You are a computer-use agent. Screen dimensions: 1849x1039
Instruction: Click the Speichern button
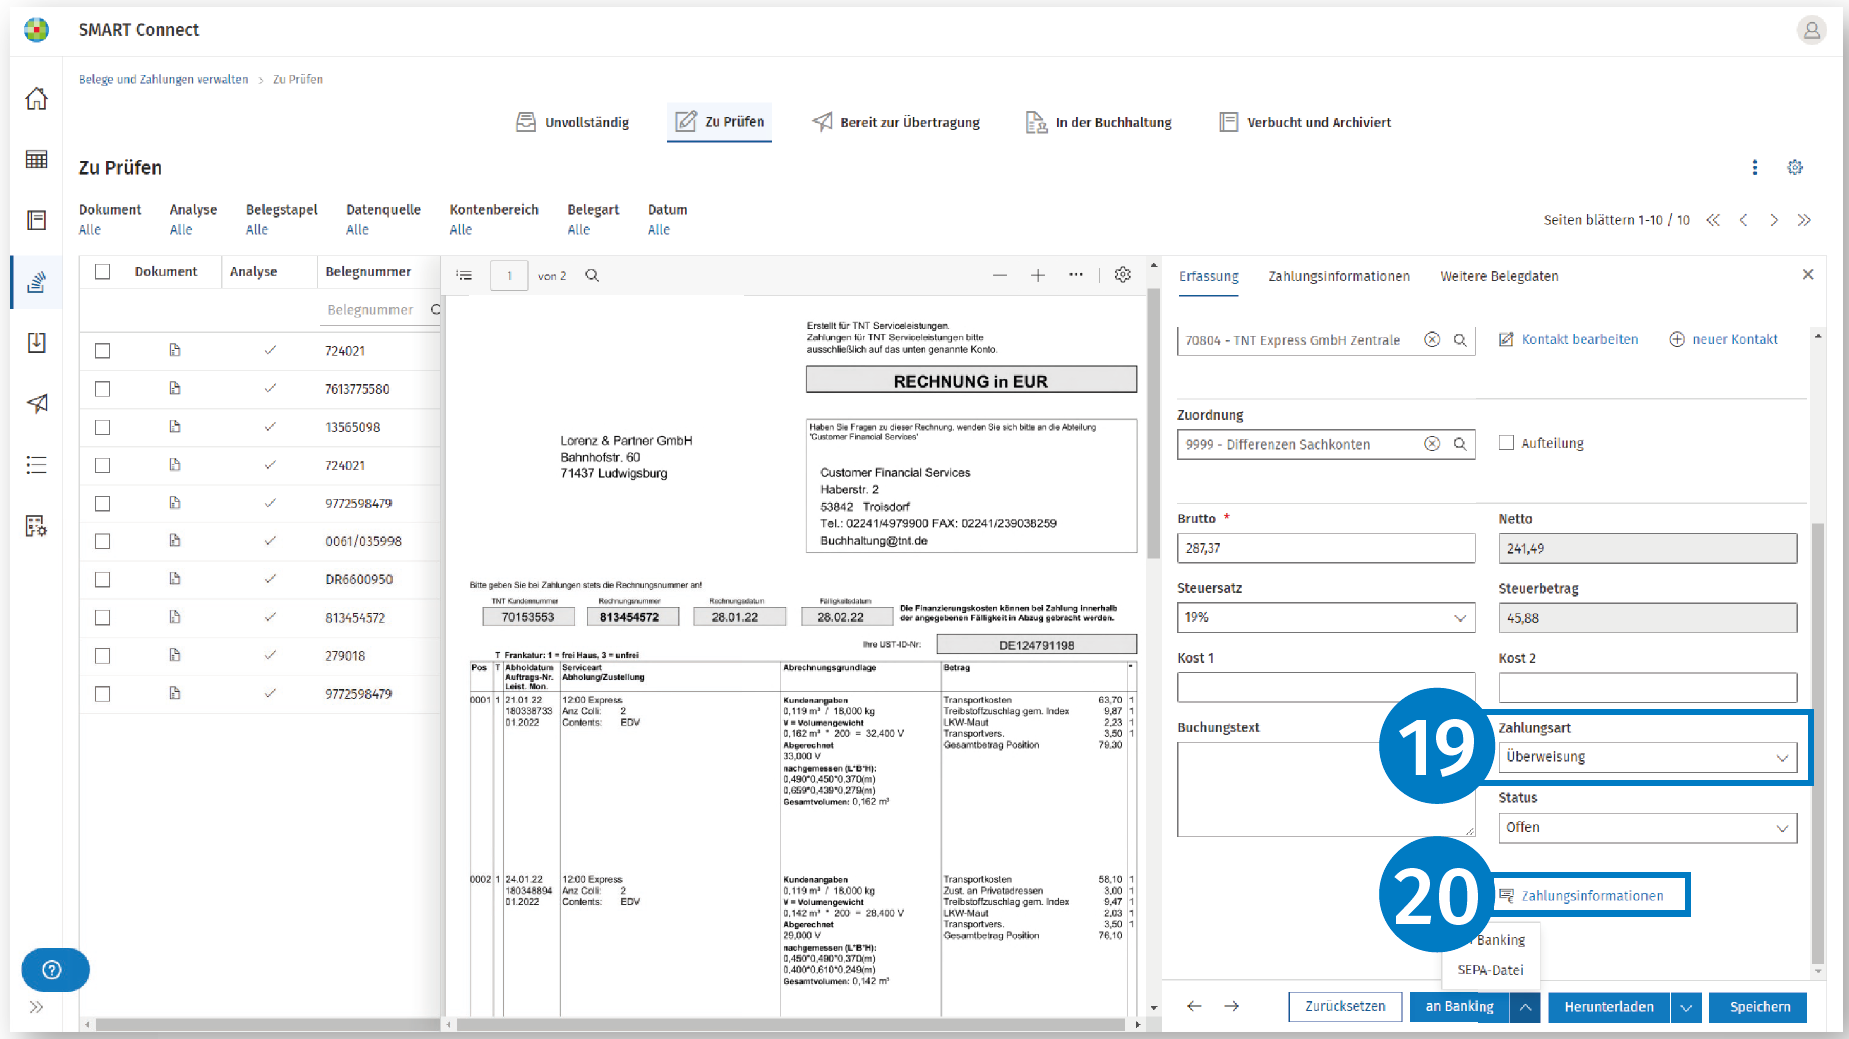click(1760, 1007)
